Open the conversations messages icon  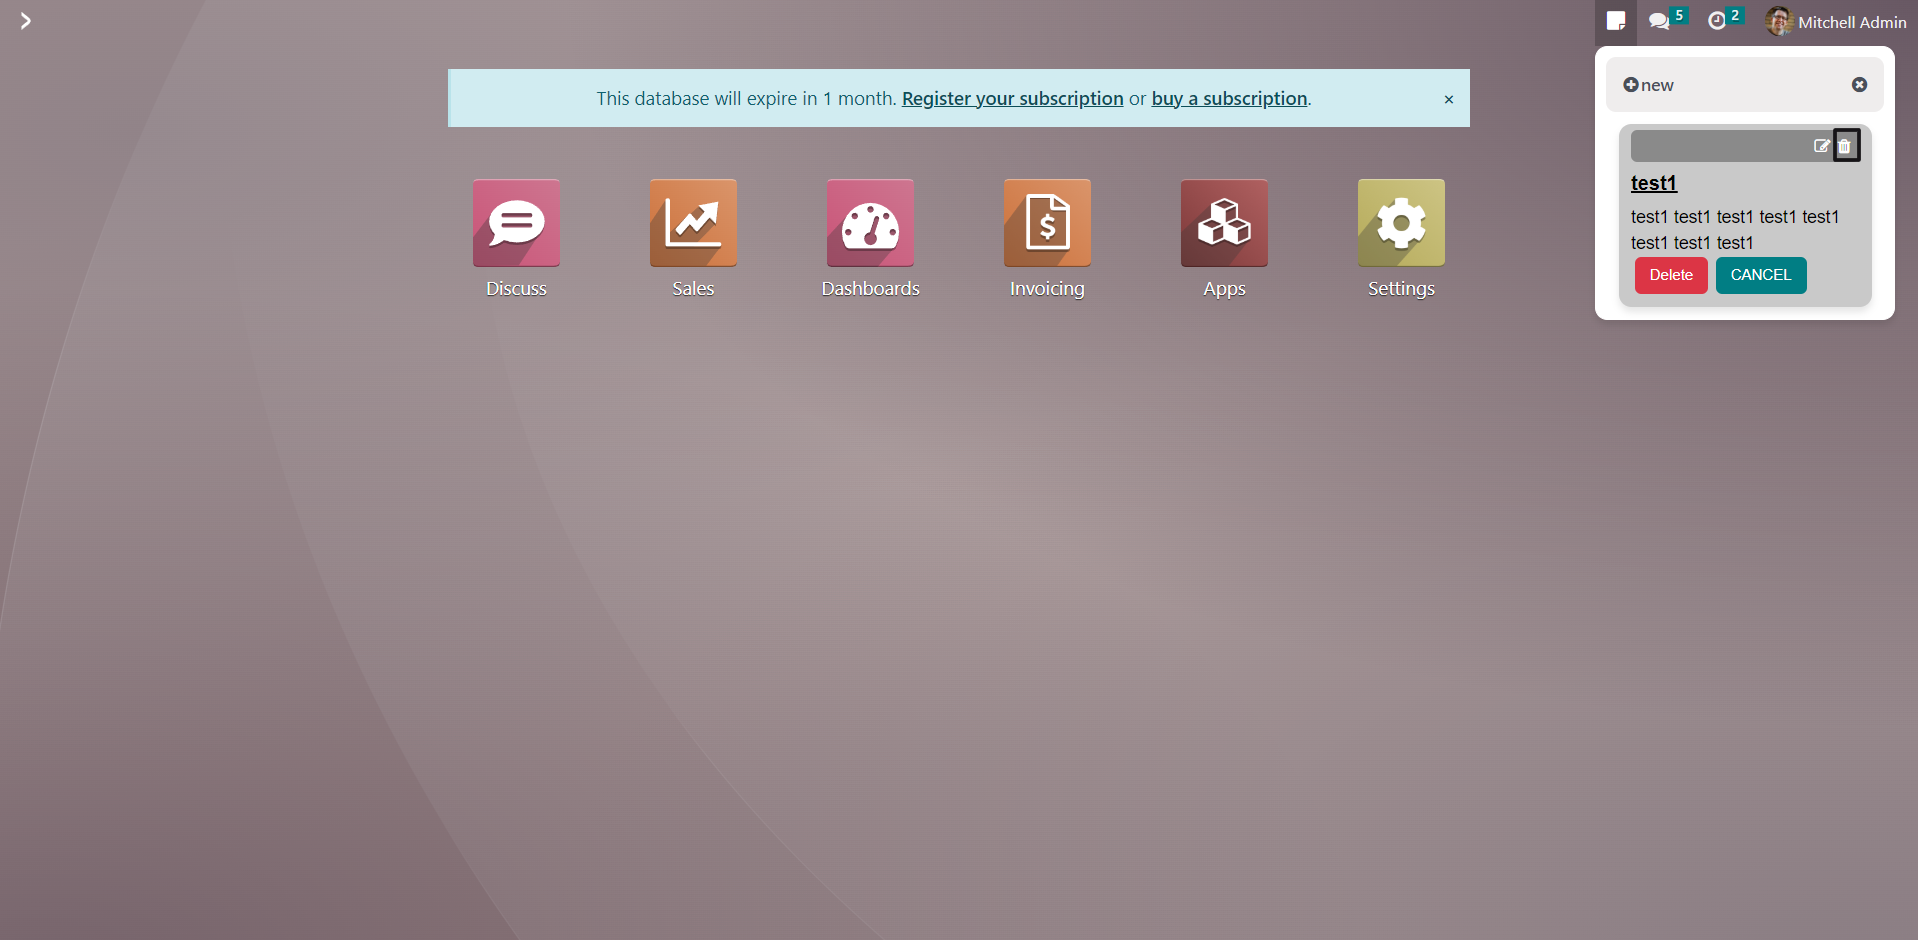(1660, 21)
